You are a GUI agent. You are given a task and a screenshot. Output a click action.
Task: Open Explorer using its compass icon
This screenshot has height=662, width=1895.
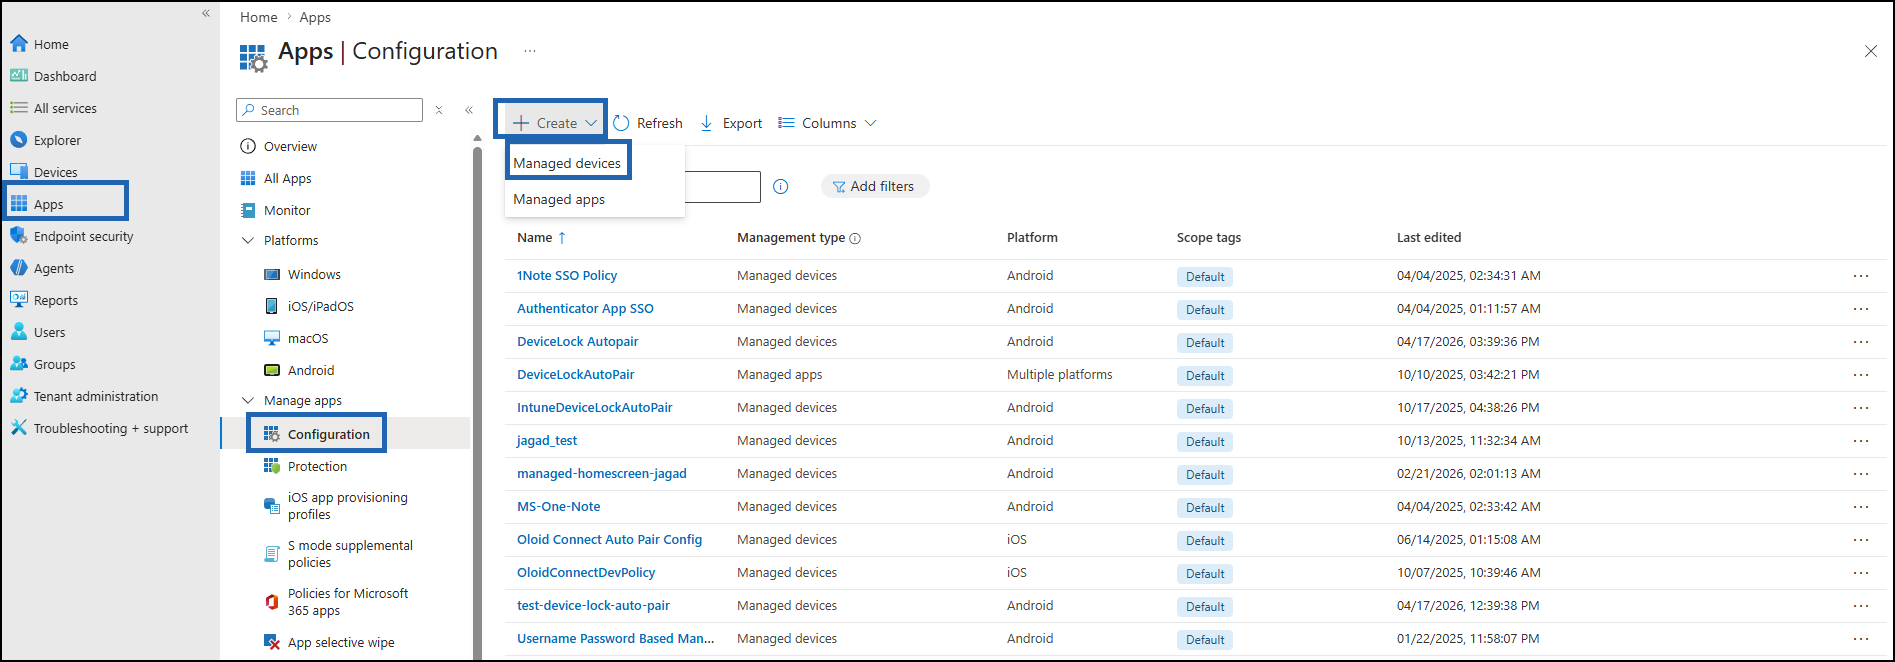[19, 140]
